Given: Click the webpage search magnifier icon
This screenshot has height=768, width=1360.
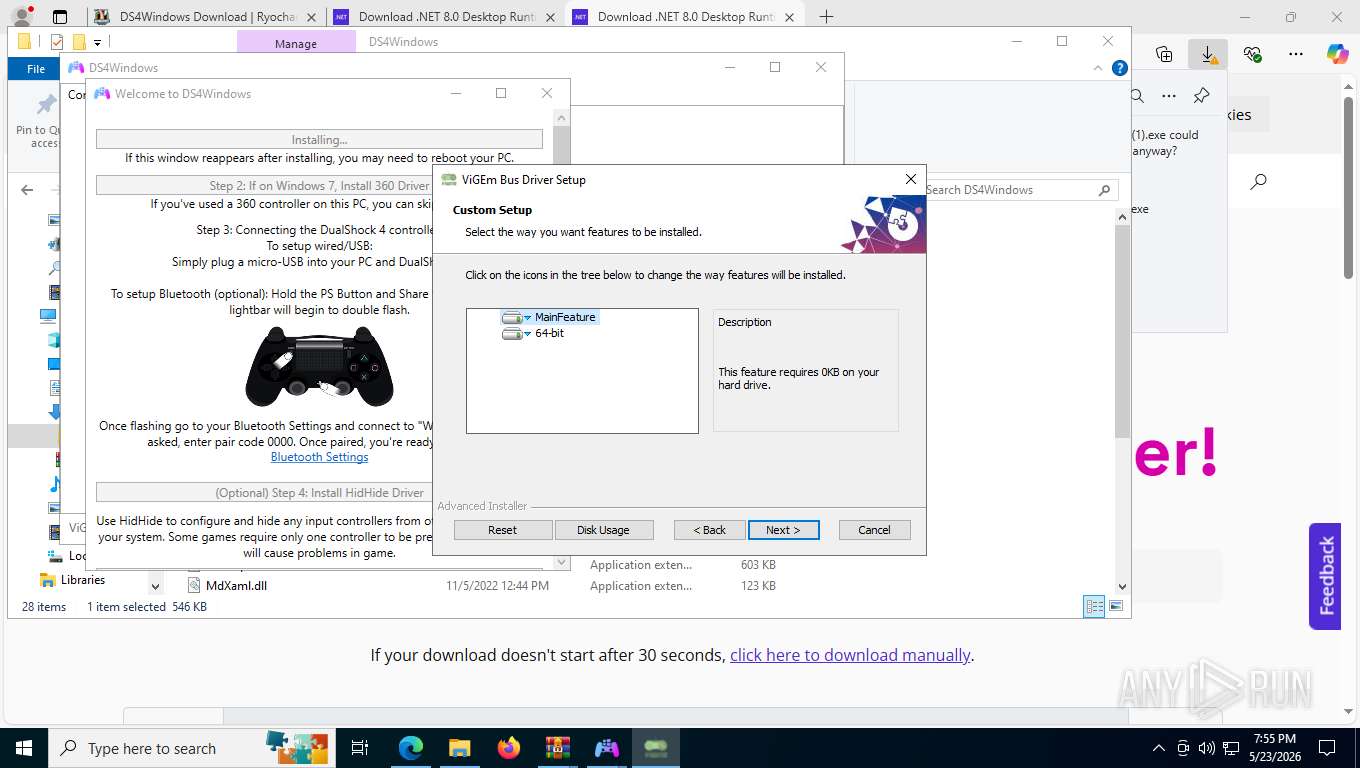Looking at the screenshot, I should tap(1259, 181).
